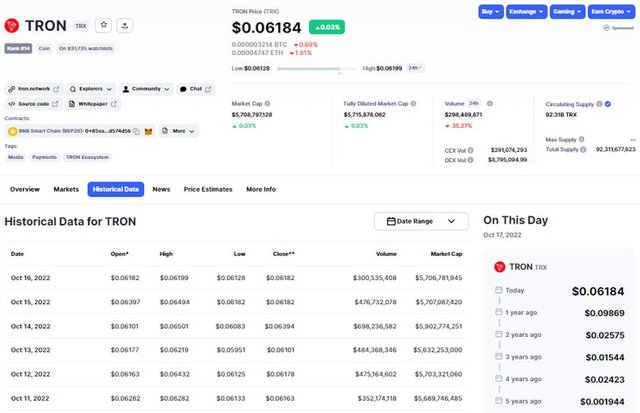Click the green 0.03% price change badge
The image size is (640, 413).
327,27
